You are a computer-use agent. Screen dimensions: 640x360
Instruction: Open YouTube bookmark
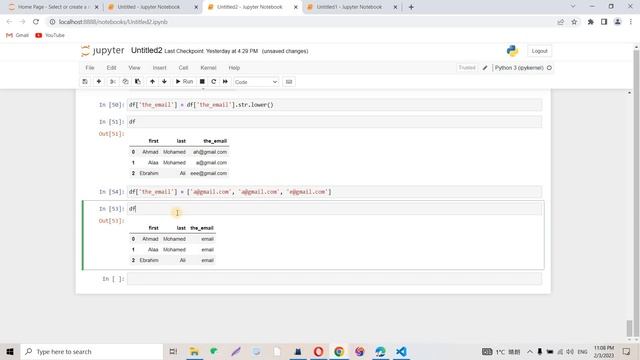50,36
